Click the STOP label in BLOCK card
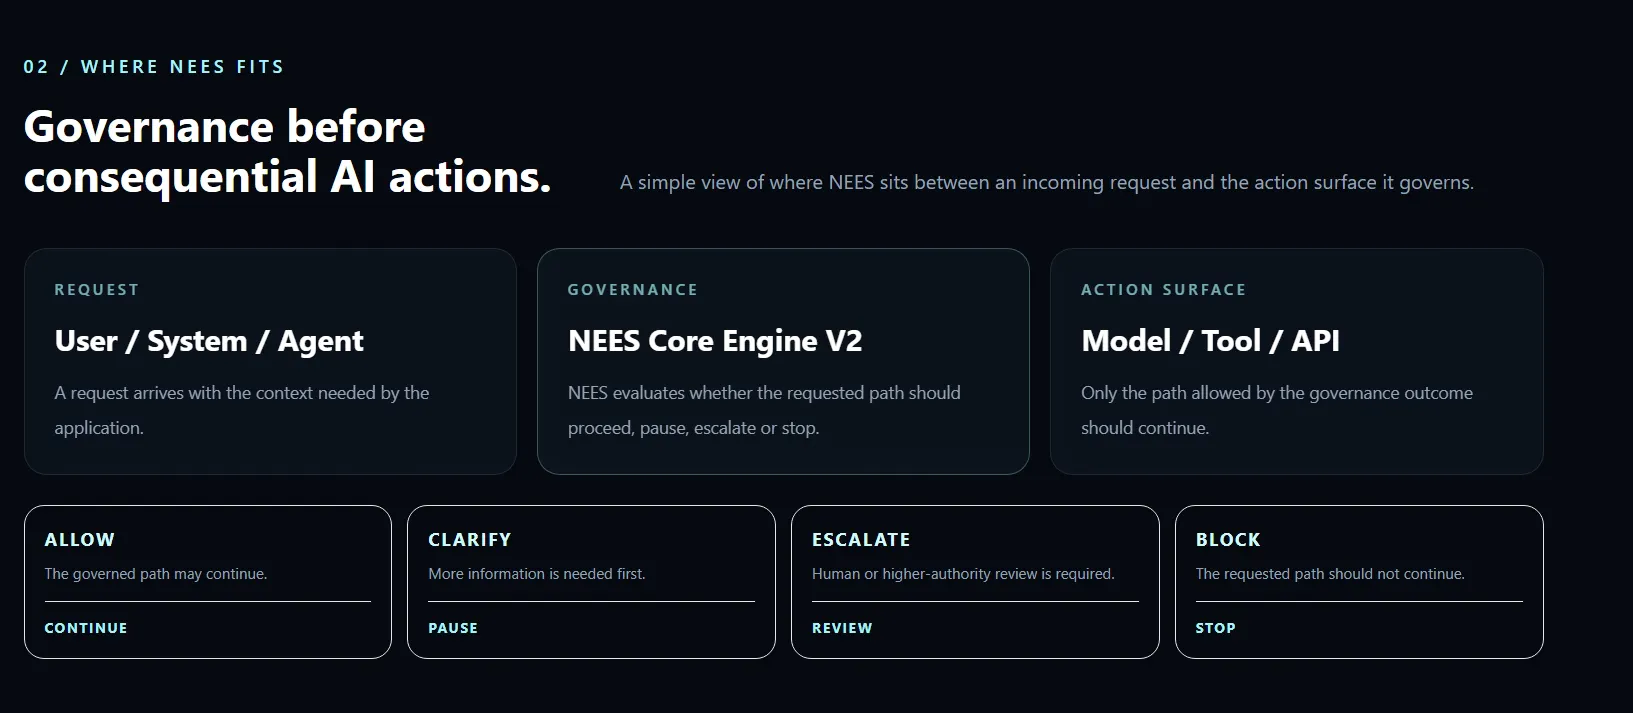Viewport: 1633px width, 713px height. coord(1216,628)
